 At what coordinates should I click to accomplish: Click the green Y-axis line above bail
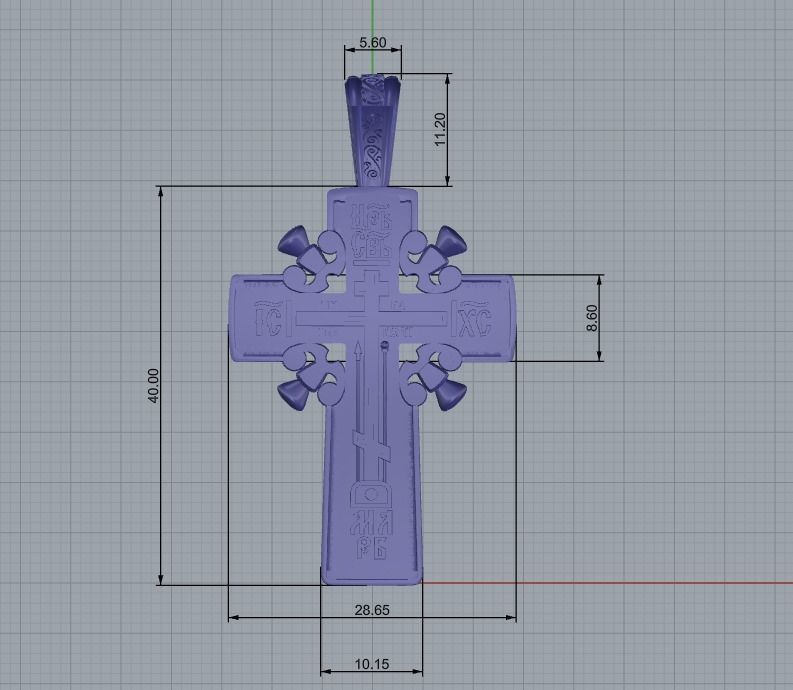click(x=373, y=36)
